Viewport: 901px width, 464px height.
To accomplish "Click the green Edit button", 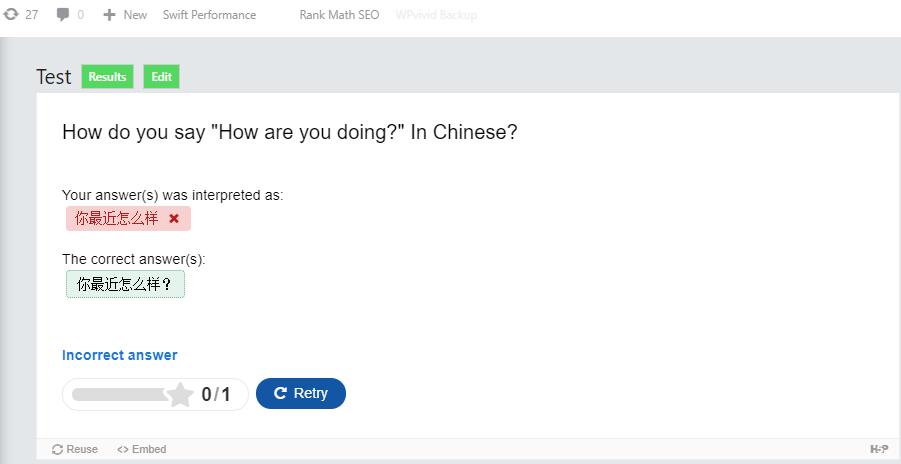I will (x=161, y=76).
